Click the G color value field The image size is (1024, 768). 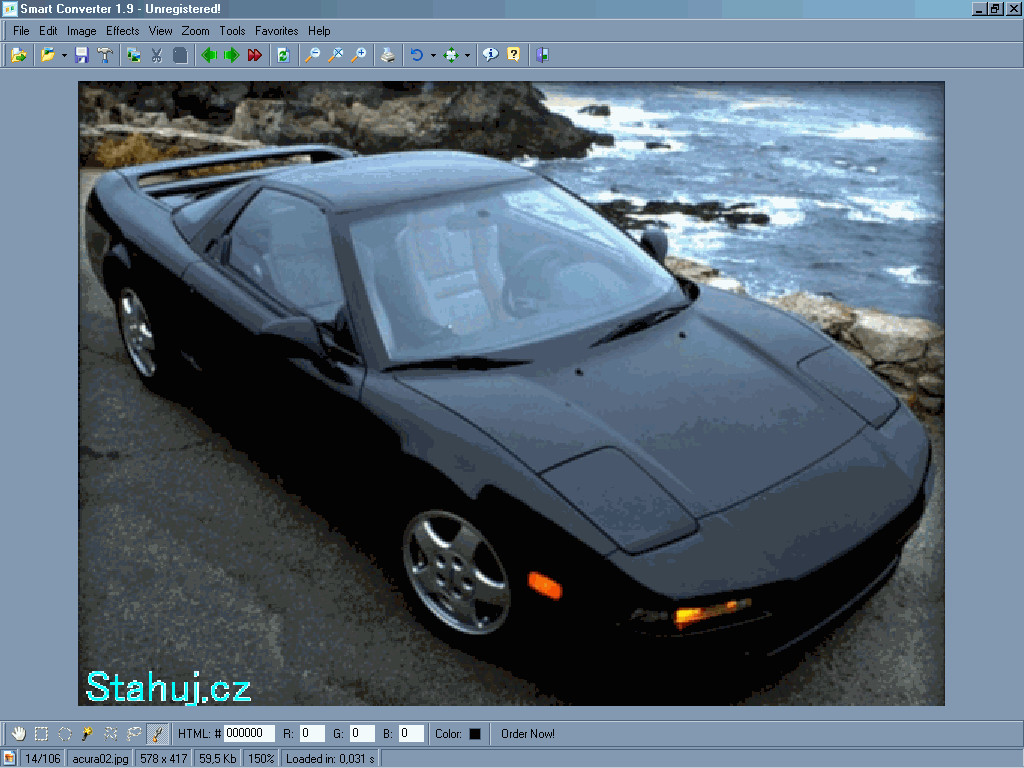(x=362, y=733)
